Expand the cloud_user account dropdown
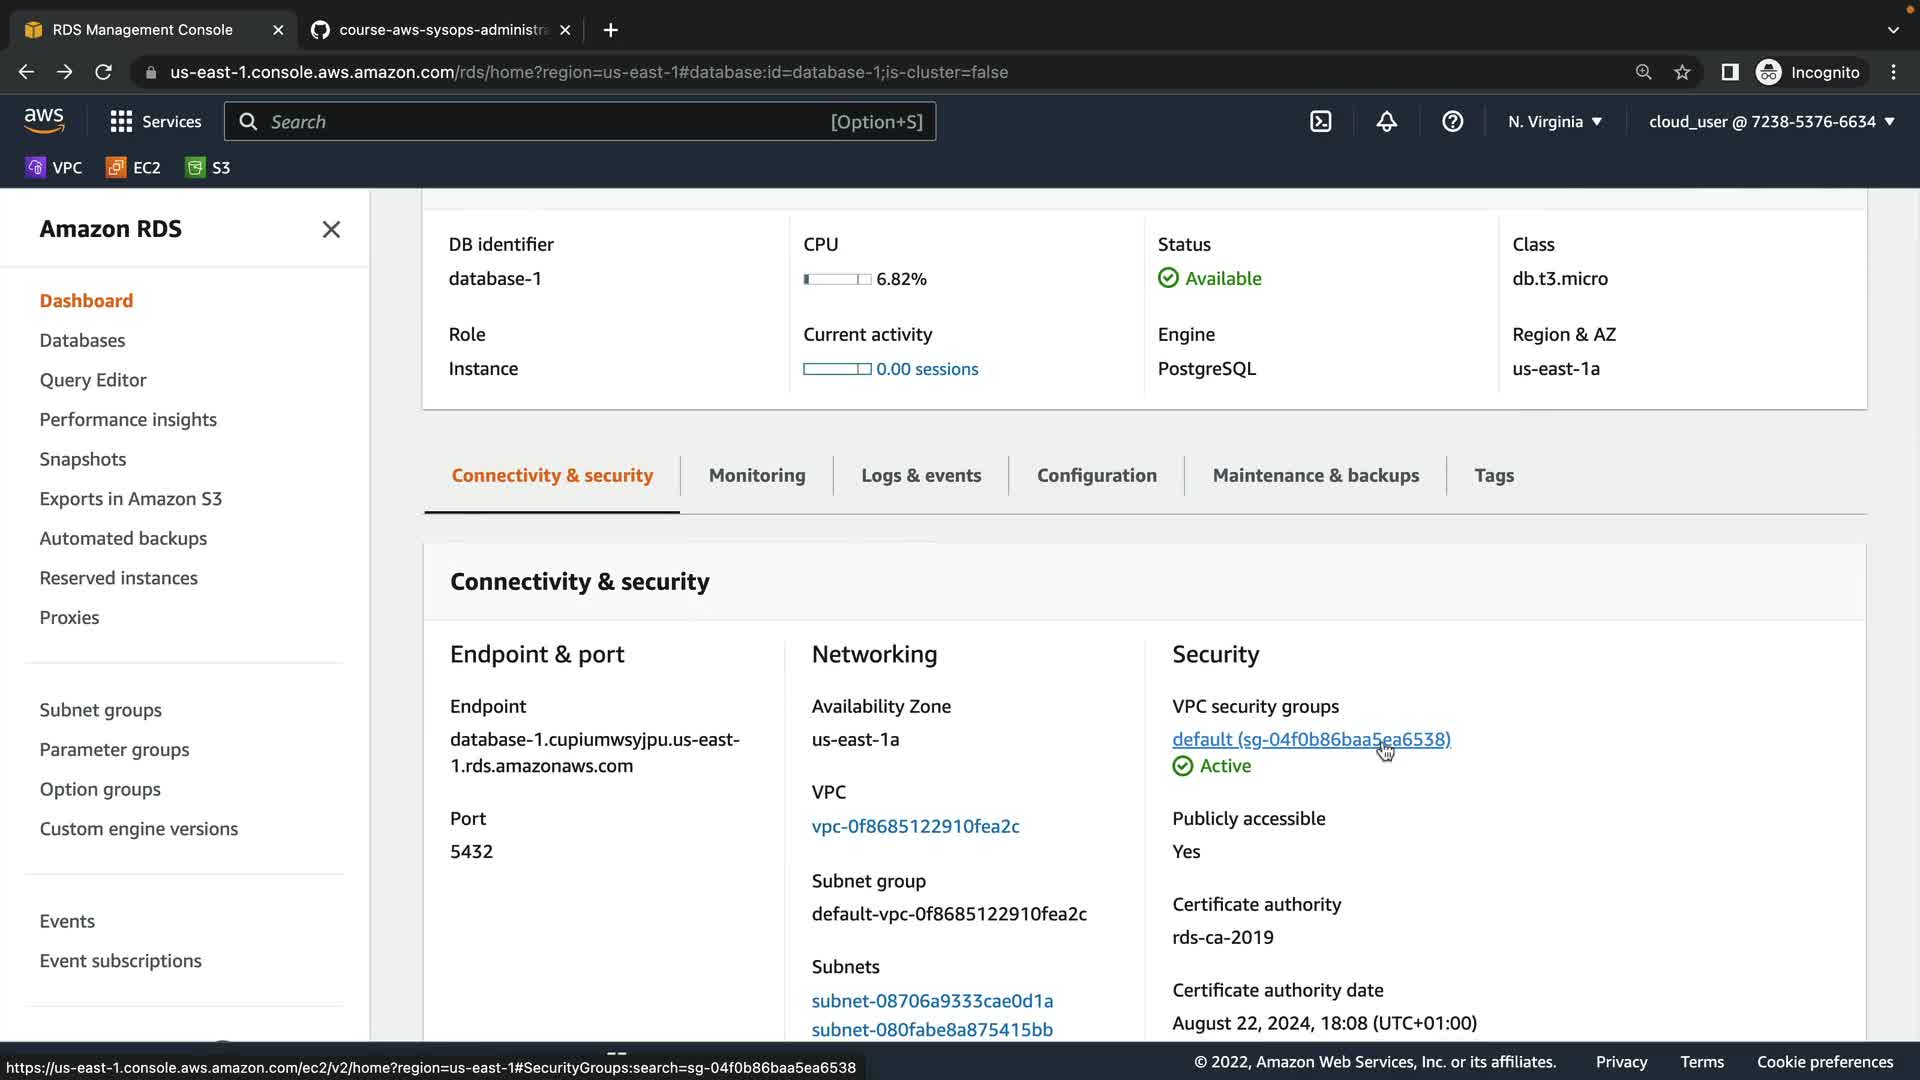 [1771, 122]
